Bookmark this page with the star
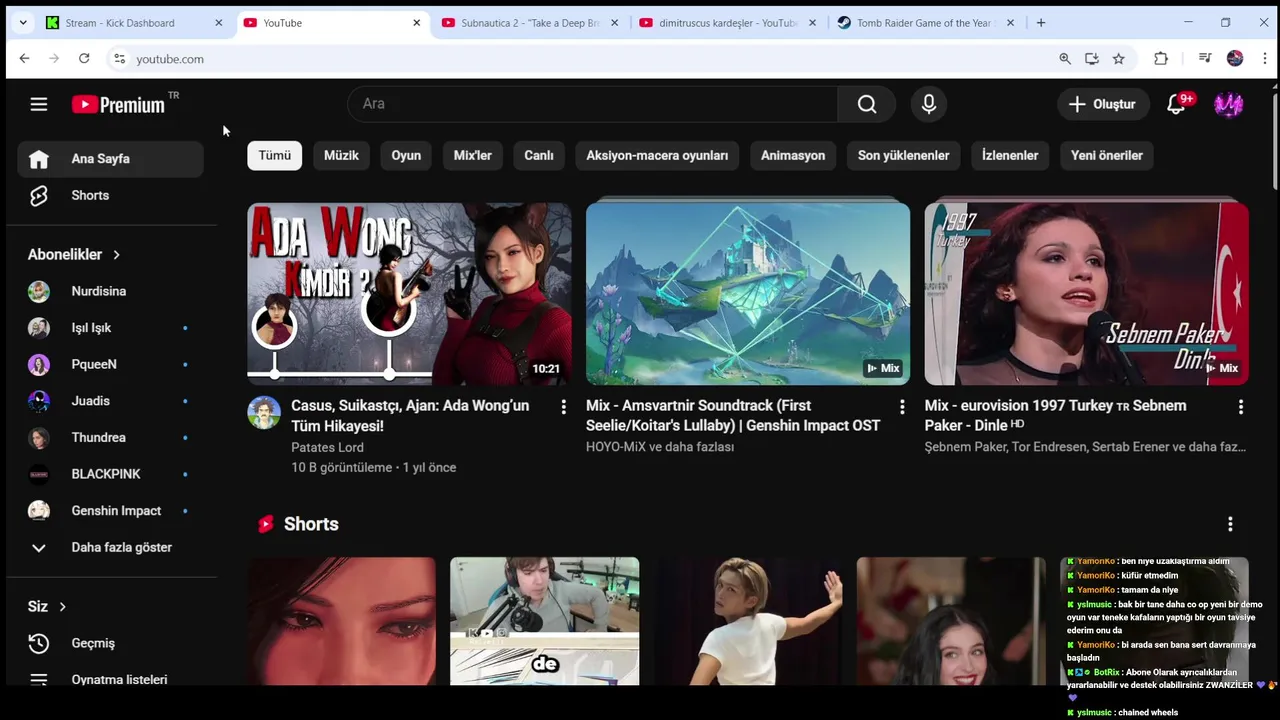 point(1119,59)
